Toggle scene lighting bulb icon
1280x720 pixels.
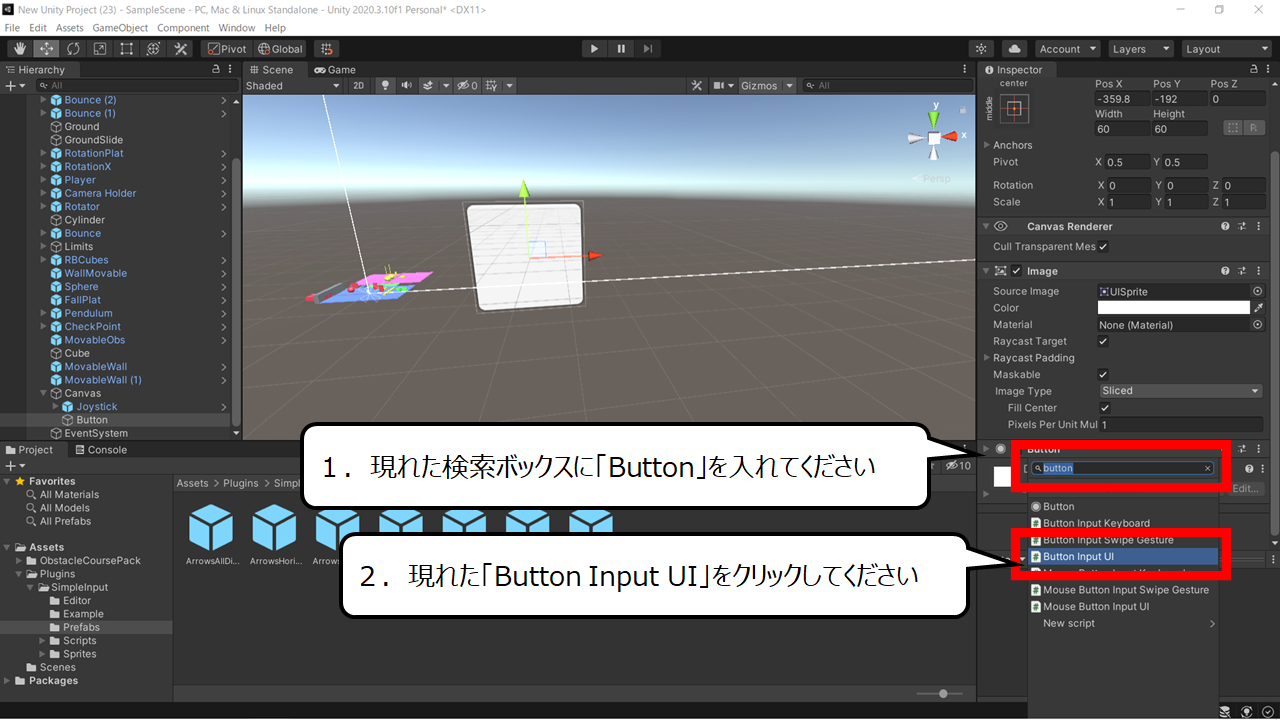pos(386,86)
